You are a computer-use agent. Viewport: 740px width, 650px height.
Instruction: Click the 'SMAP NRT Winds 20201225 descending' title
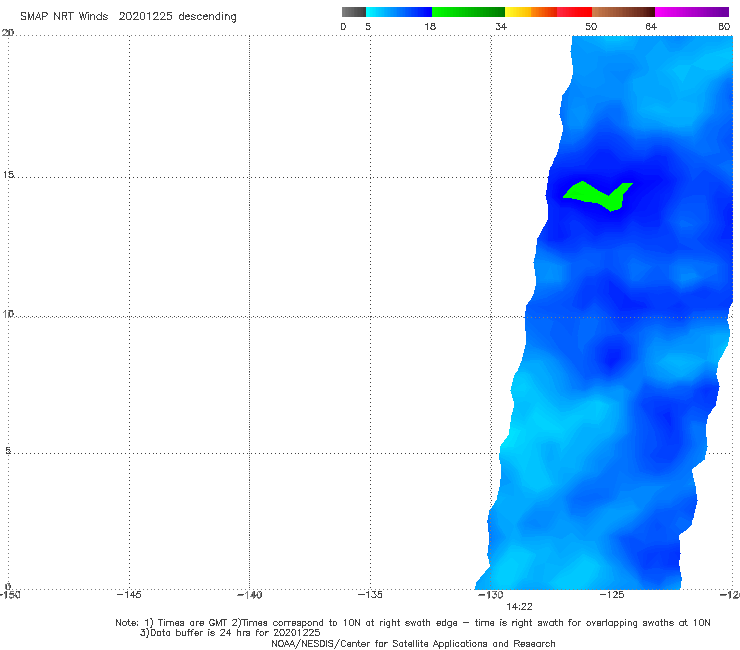(128, 17)
